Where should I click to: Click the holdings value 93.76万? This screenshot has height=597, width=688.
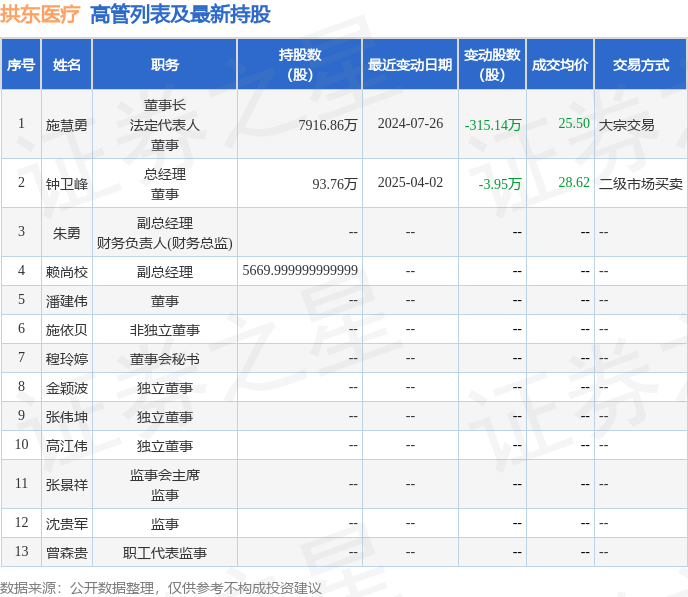[x=335, y=184]
